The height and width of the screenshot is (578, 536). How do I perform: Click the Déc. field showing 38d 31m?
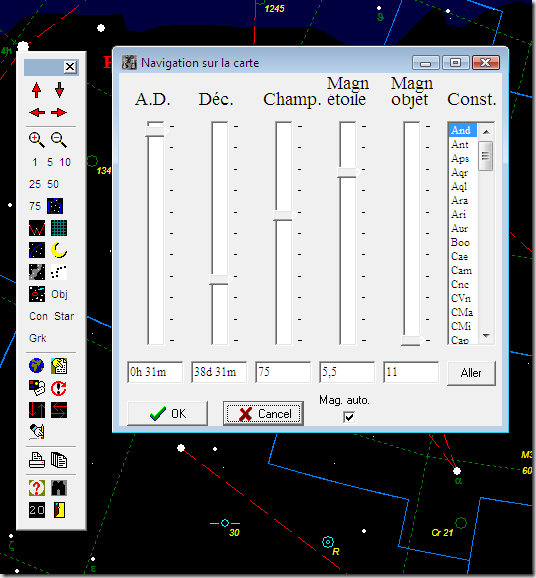pos(219,372)
